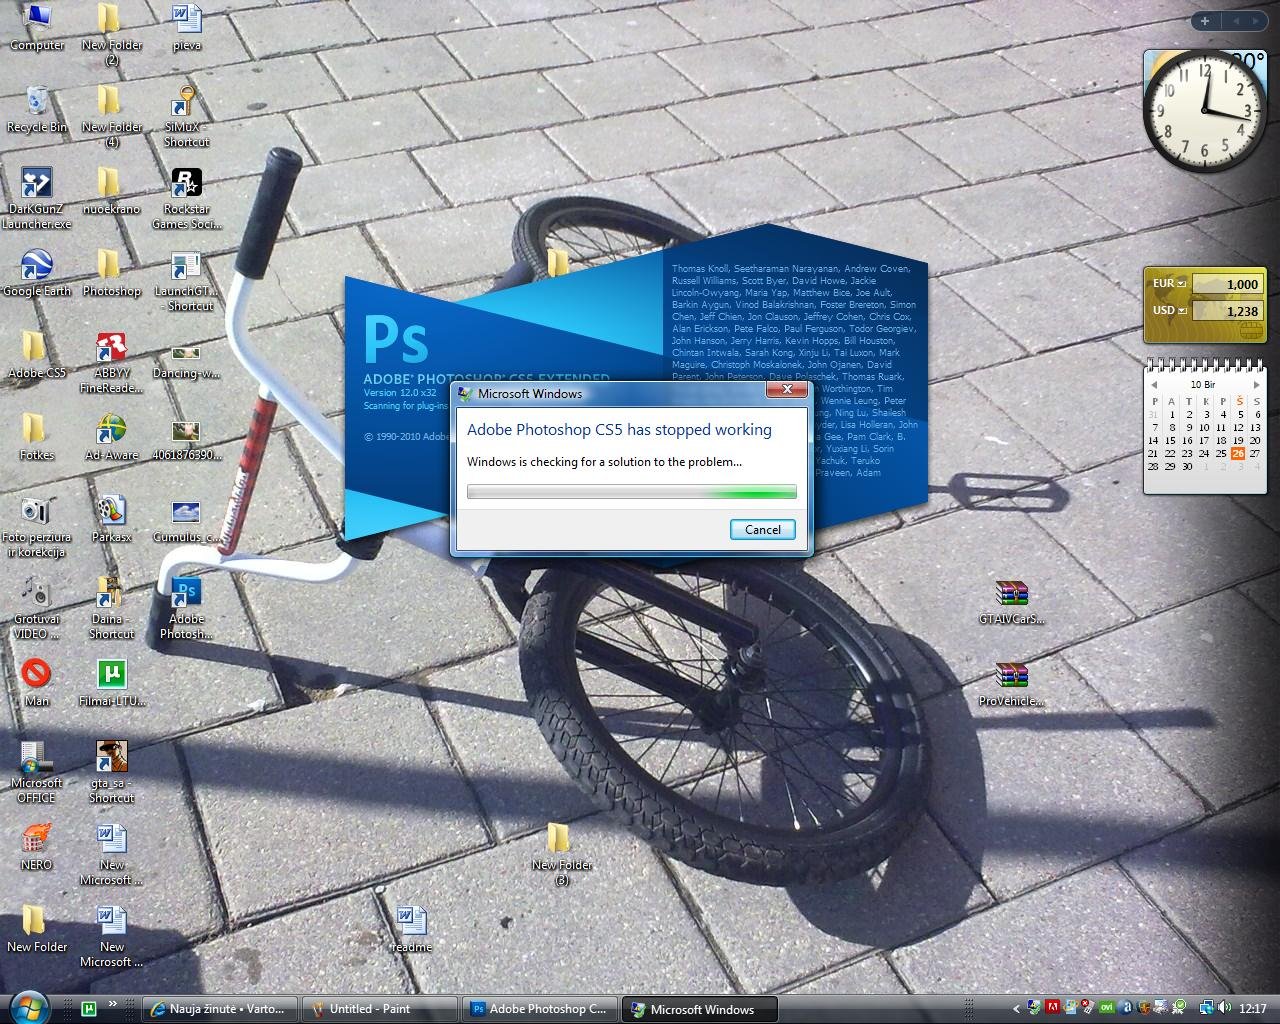Expand the EUR currency dropdown

tap(1182, 283)
